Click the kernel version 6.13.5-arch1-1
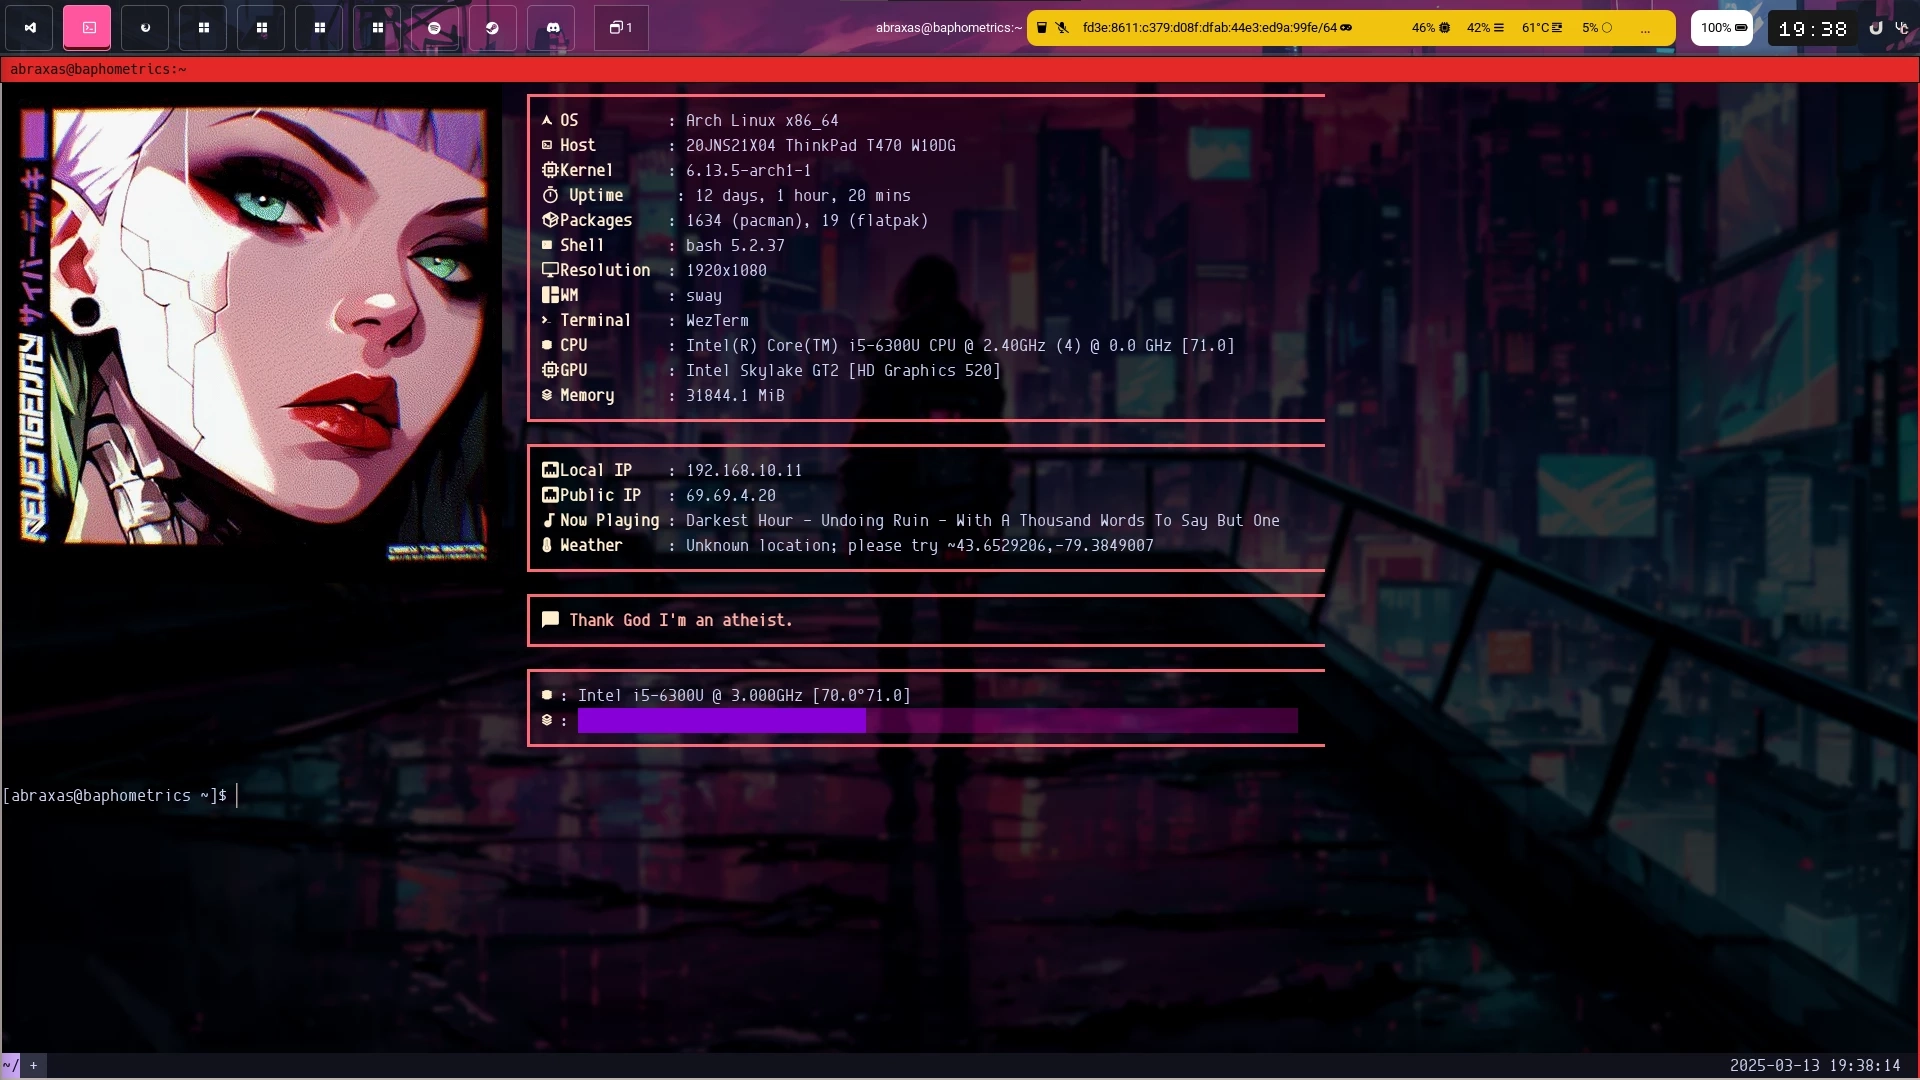The width and height of the screenshot is (1920, 1080). pyautogui.click(x=748, y=171)
